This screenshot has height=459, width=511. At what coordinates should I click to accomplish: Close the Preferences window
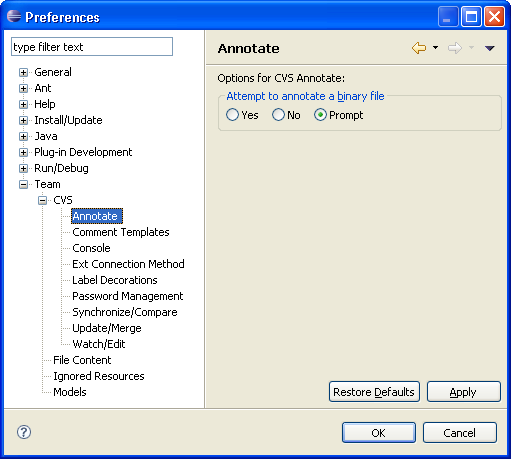coord(494,16)
